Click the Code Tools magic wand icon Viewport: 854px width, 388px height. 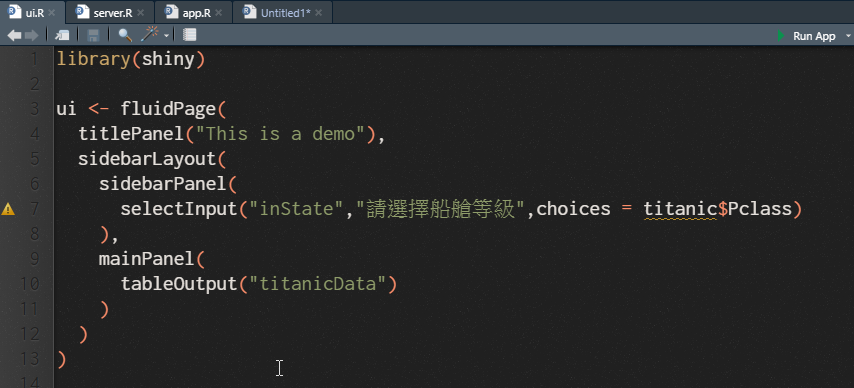click(x=149, y=35)
